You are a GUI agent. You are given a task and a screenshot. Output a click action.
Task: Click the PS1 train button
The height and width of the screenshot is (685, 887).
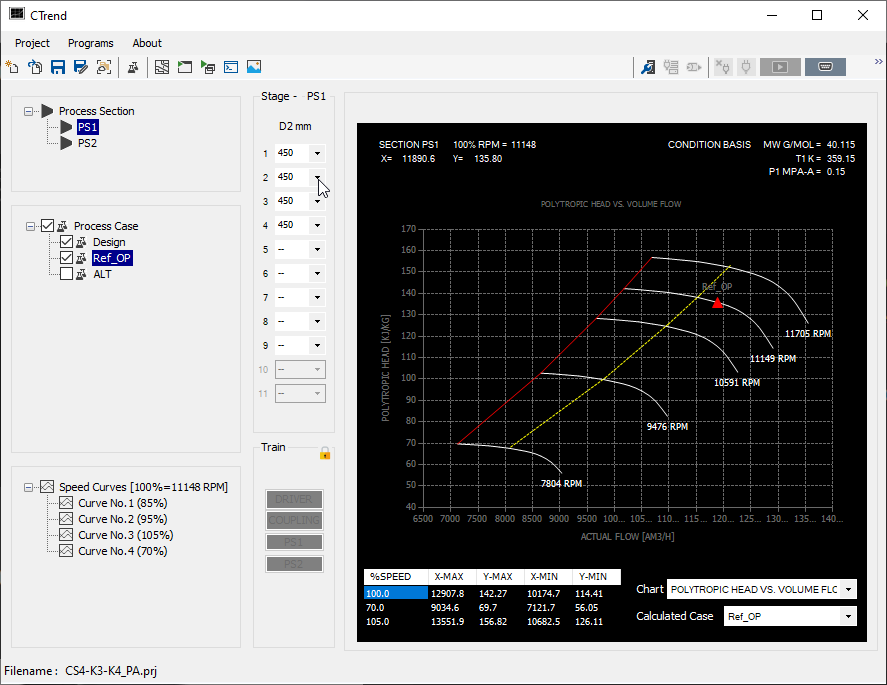[x=294, y=542]
